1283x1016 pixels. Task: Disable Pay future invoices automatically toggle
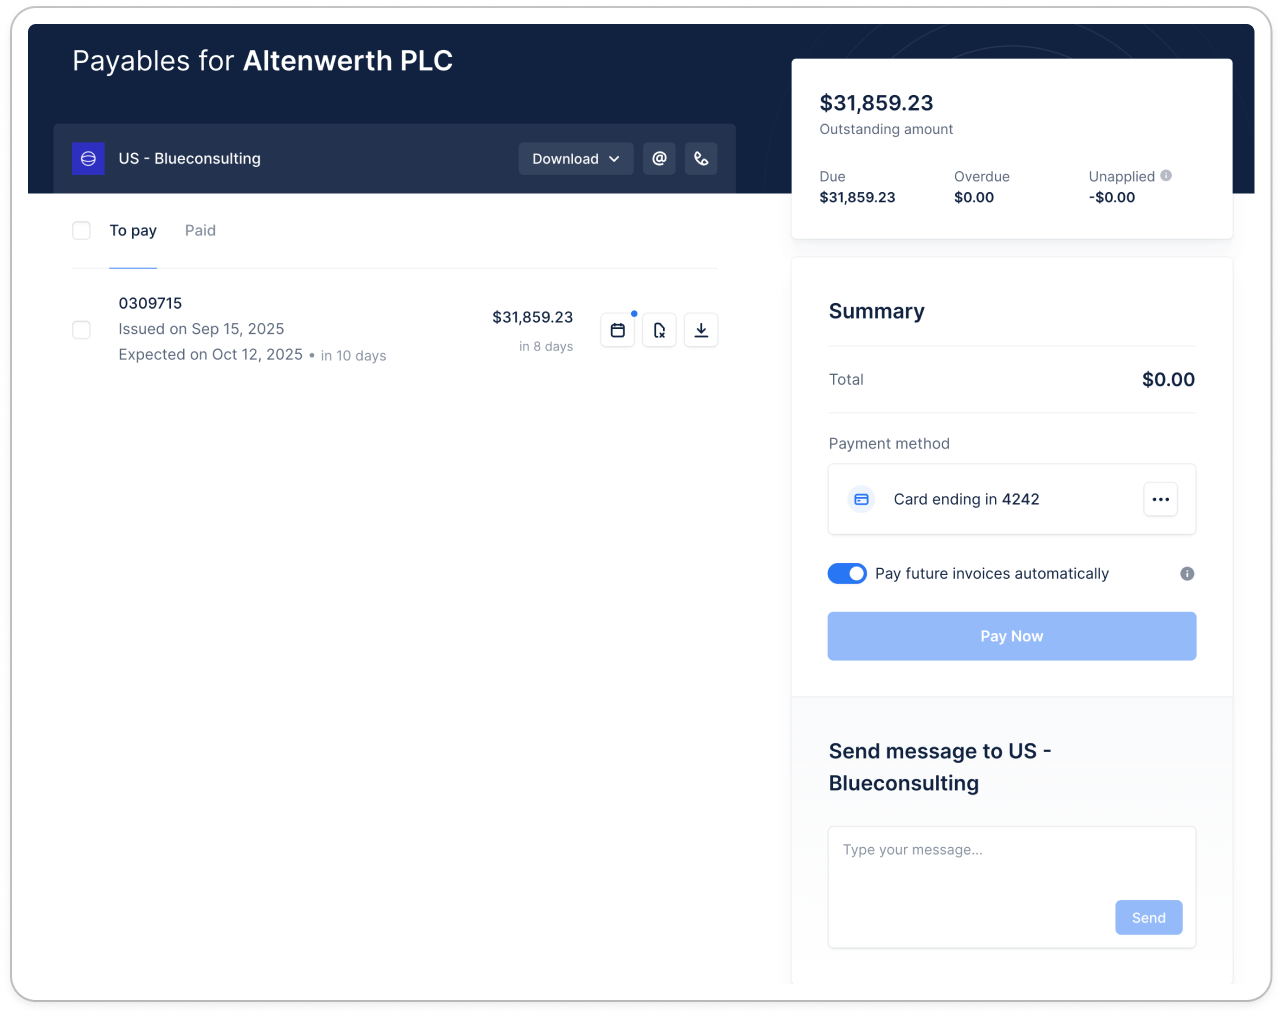[847, 574]
